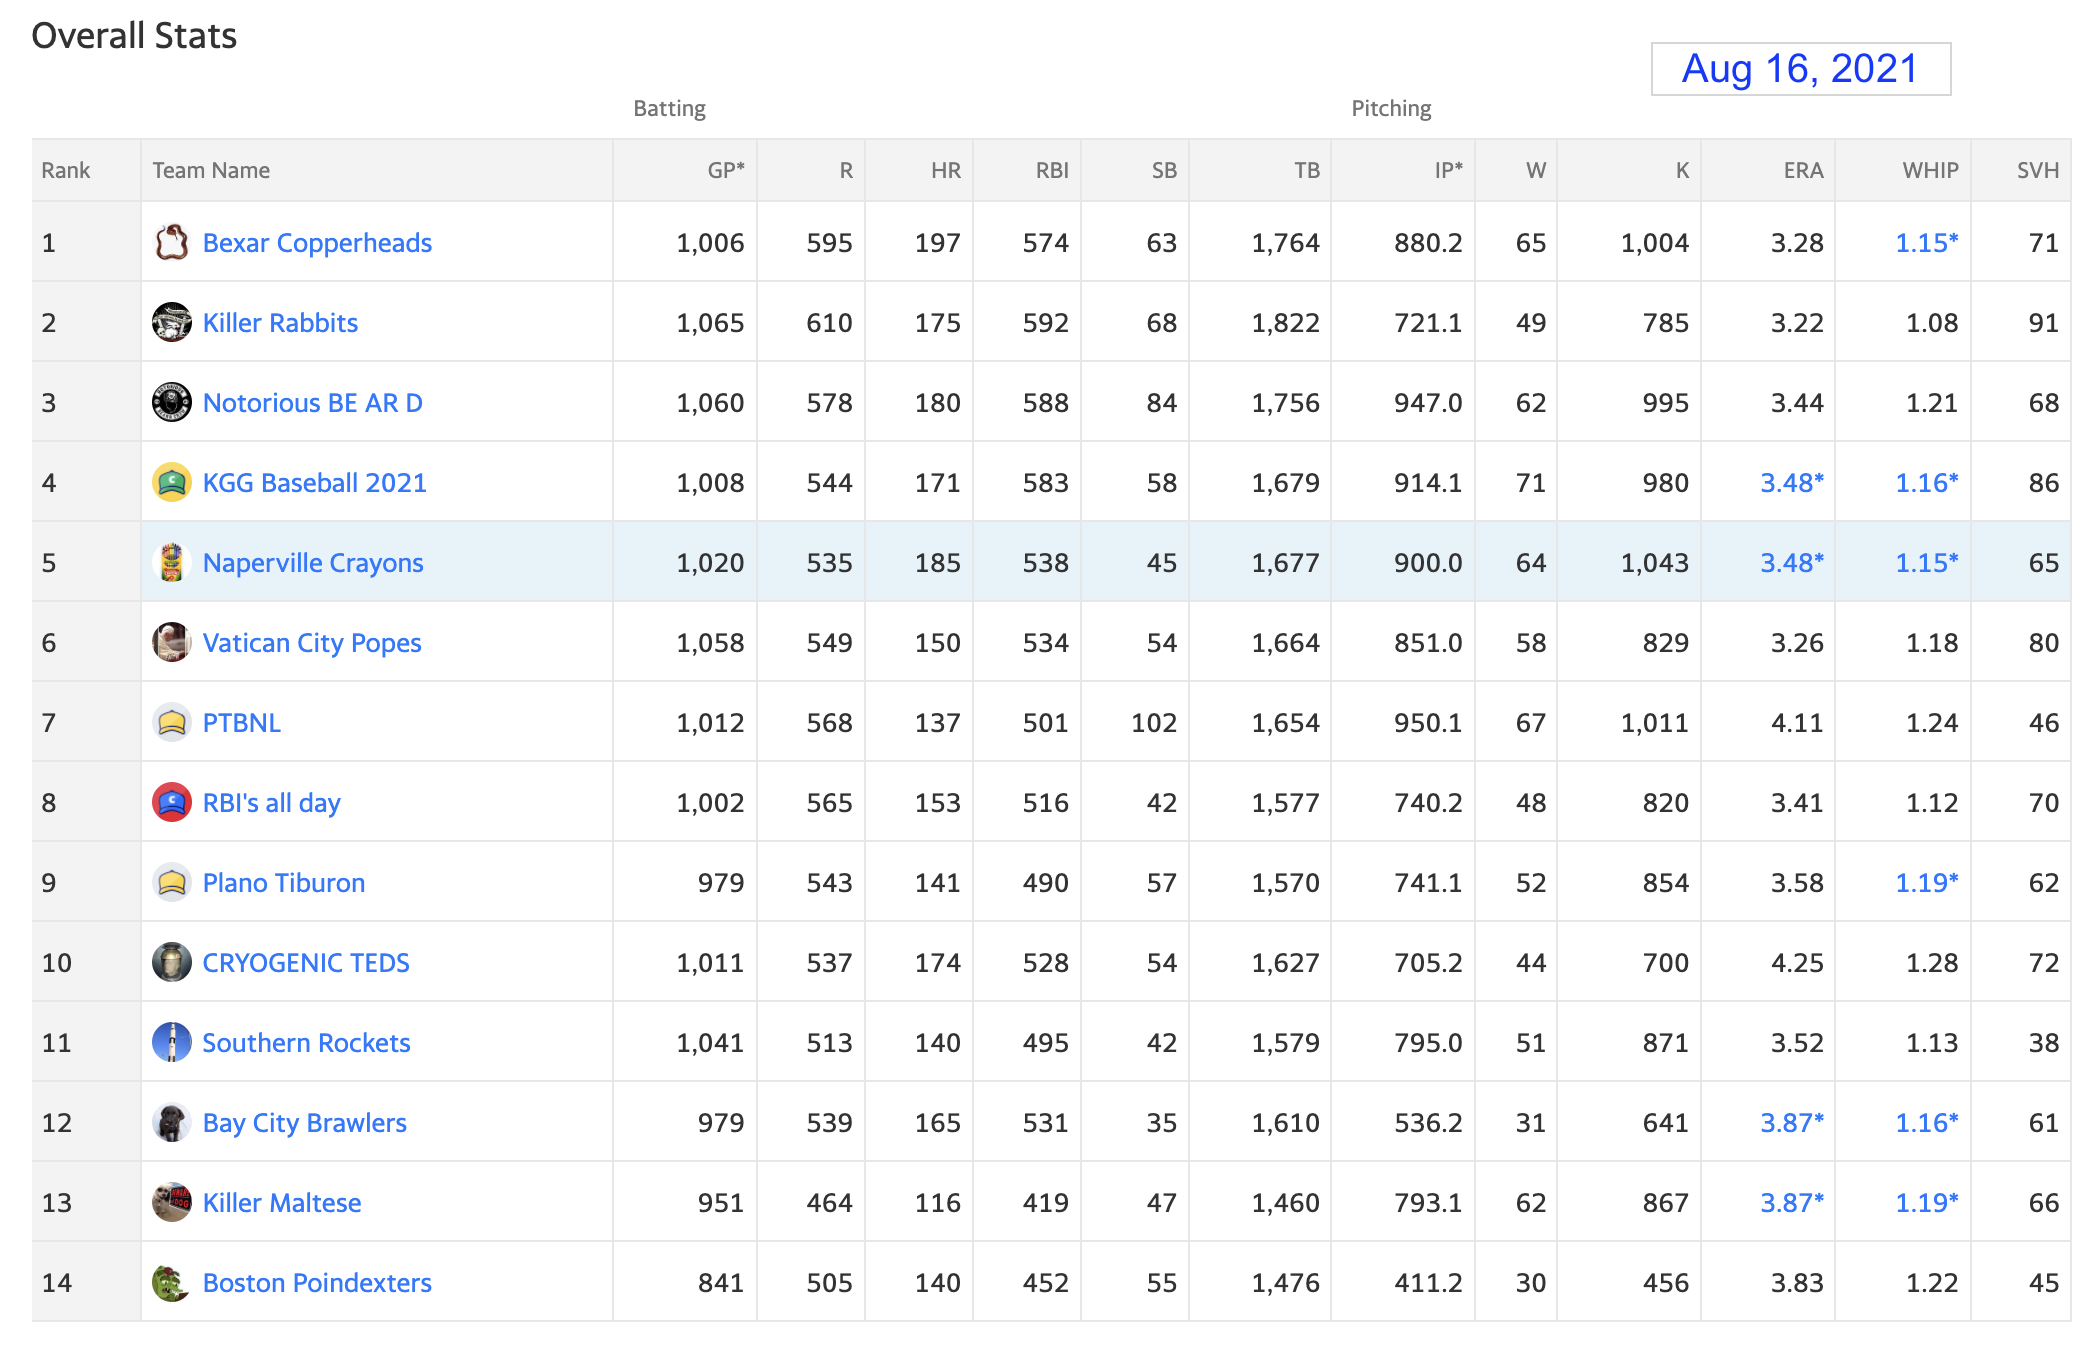2100x1350 pixels.
Task: Click the Bay City Brawlers dog avatar
Action: click(x=172, y=1122)
